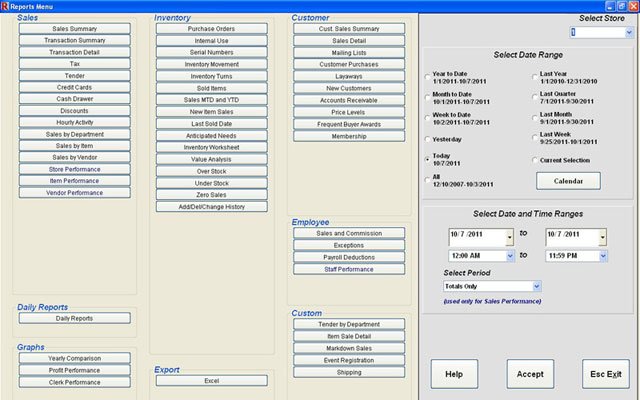
Task: Click the Calendar button
Action: pyautogui.click(x=567, y=181)
